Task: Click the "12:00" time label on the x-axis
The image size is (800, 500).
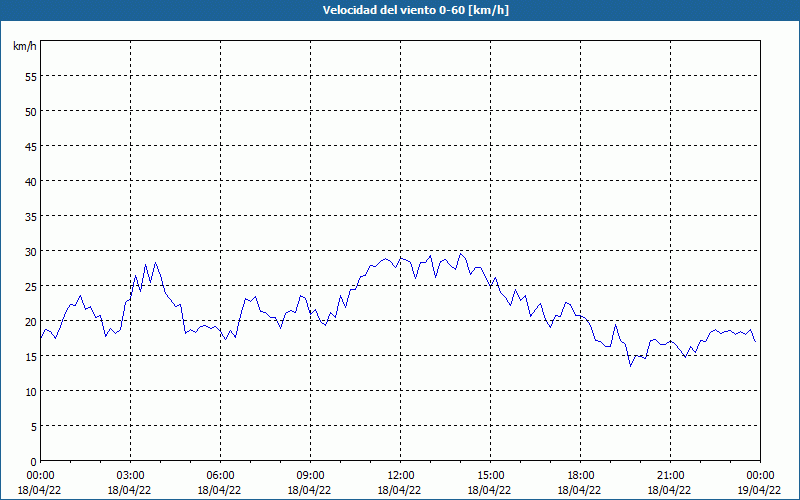Action: (x=401, y=476)
